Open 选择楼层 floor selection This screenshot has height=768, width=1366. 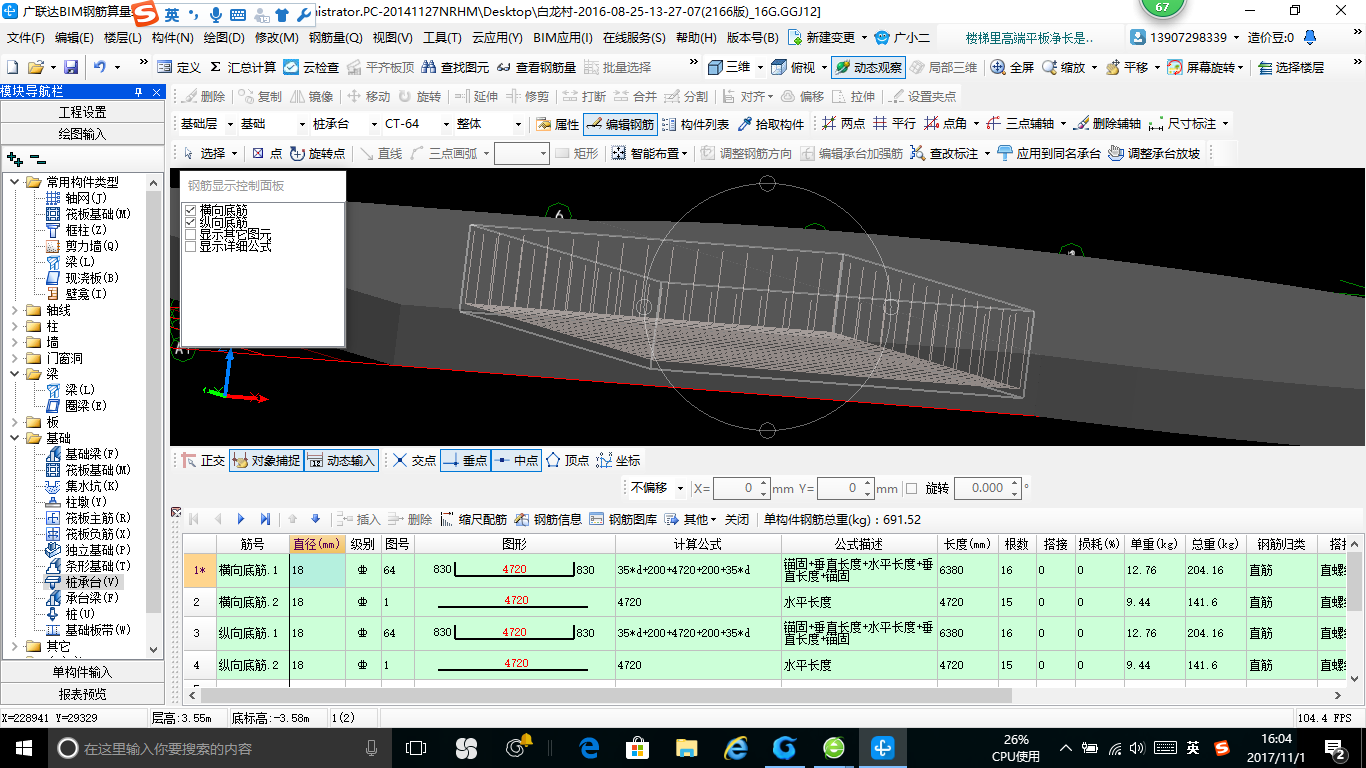click(1291, 67)
